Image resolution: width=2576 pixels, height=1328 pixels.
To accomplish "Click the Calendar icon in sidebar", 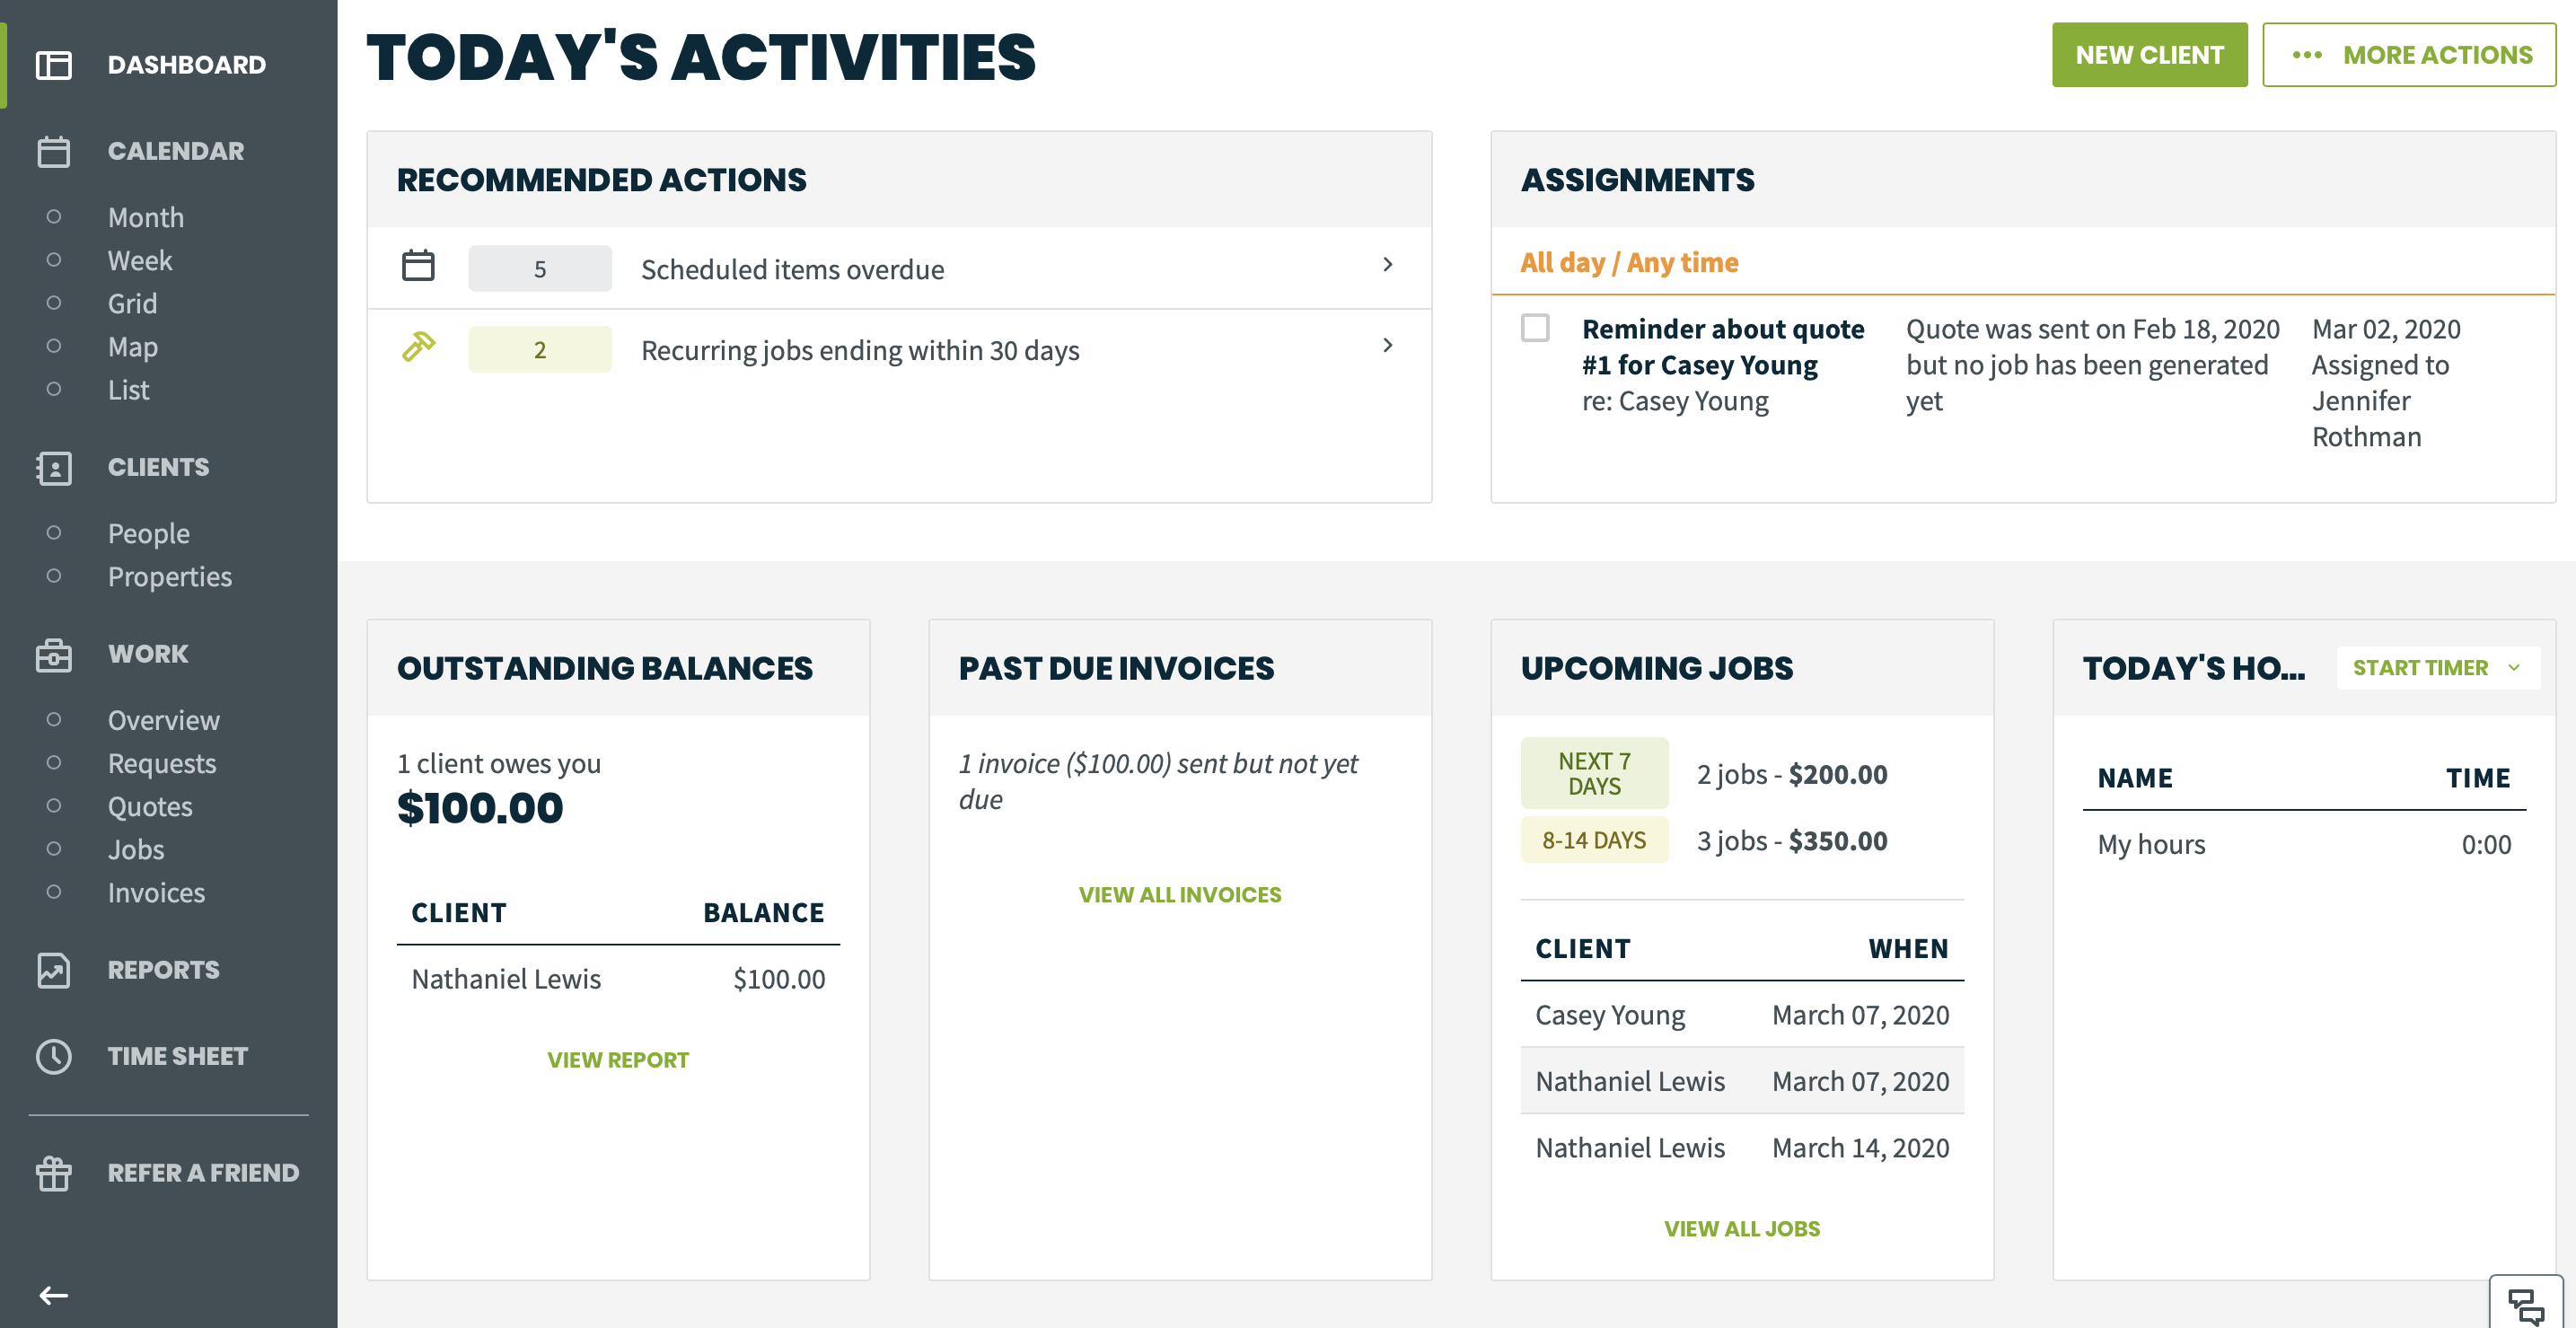I will [x=54, y=151].
